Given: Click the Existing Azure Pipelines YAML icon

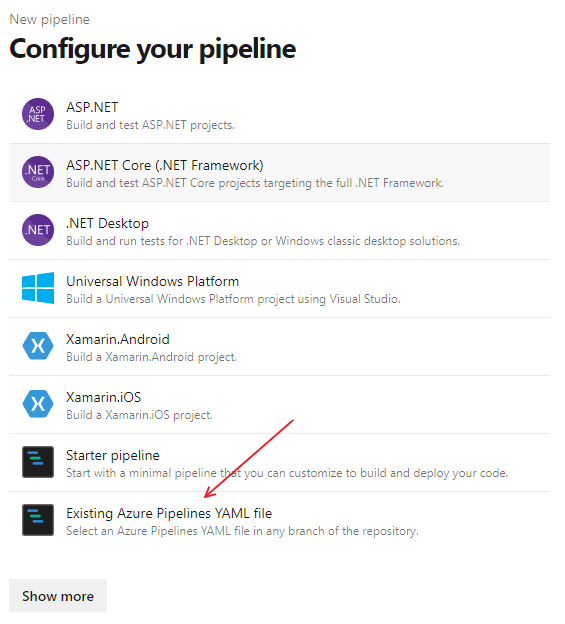Looking at the screenshot, I should coord(38,520).
